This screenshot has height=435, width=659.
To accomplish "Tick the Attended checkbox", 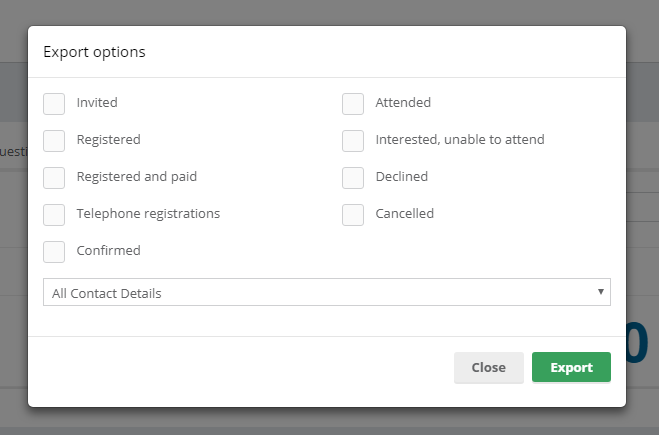I will click(x=353, y=104).
